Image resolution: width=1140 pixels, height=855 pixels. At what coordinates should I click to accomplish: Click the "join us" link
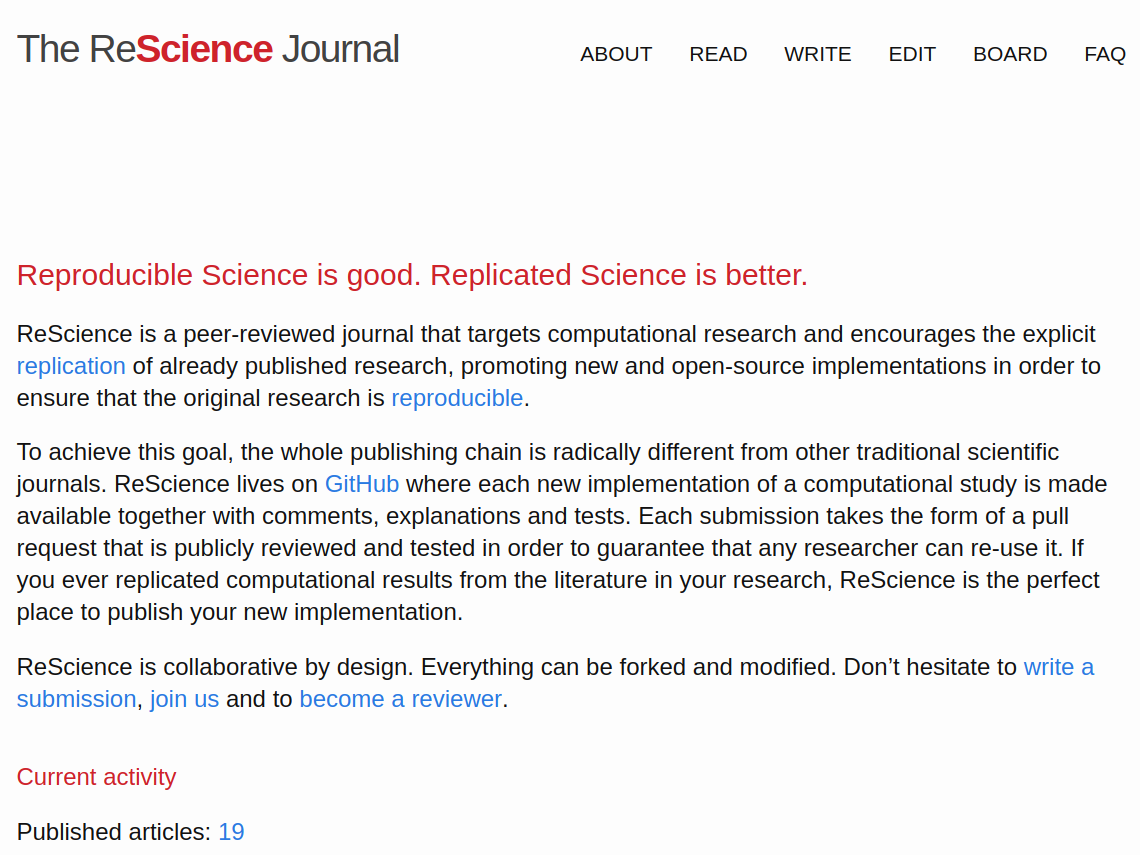tap(184, 699)
